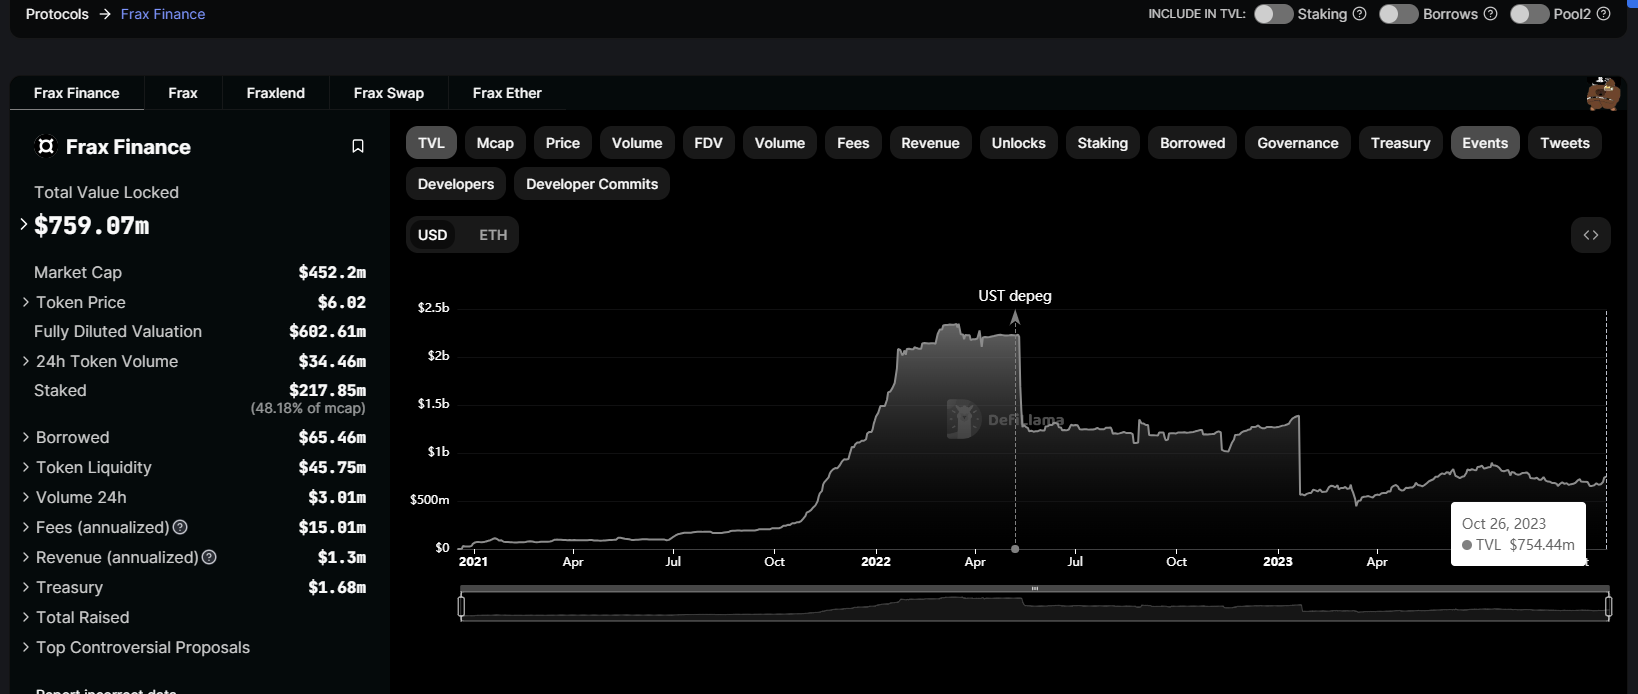Expand the Borrowed details row

pyautogui.click(x=26, y=437)
